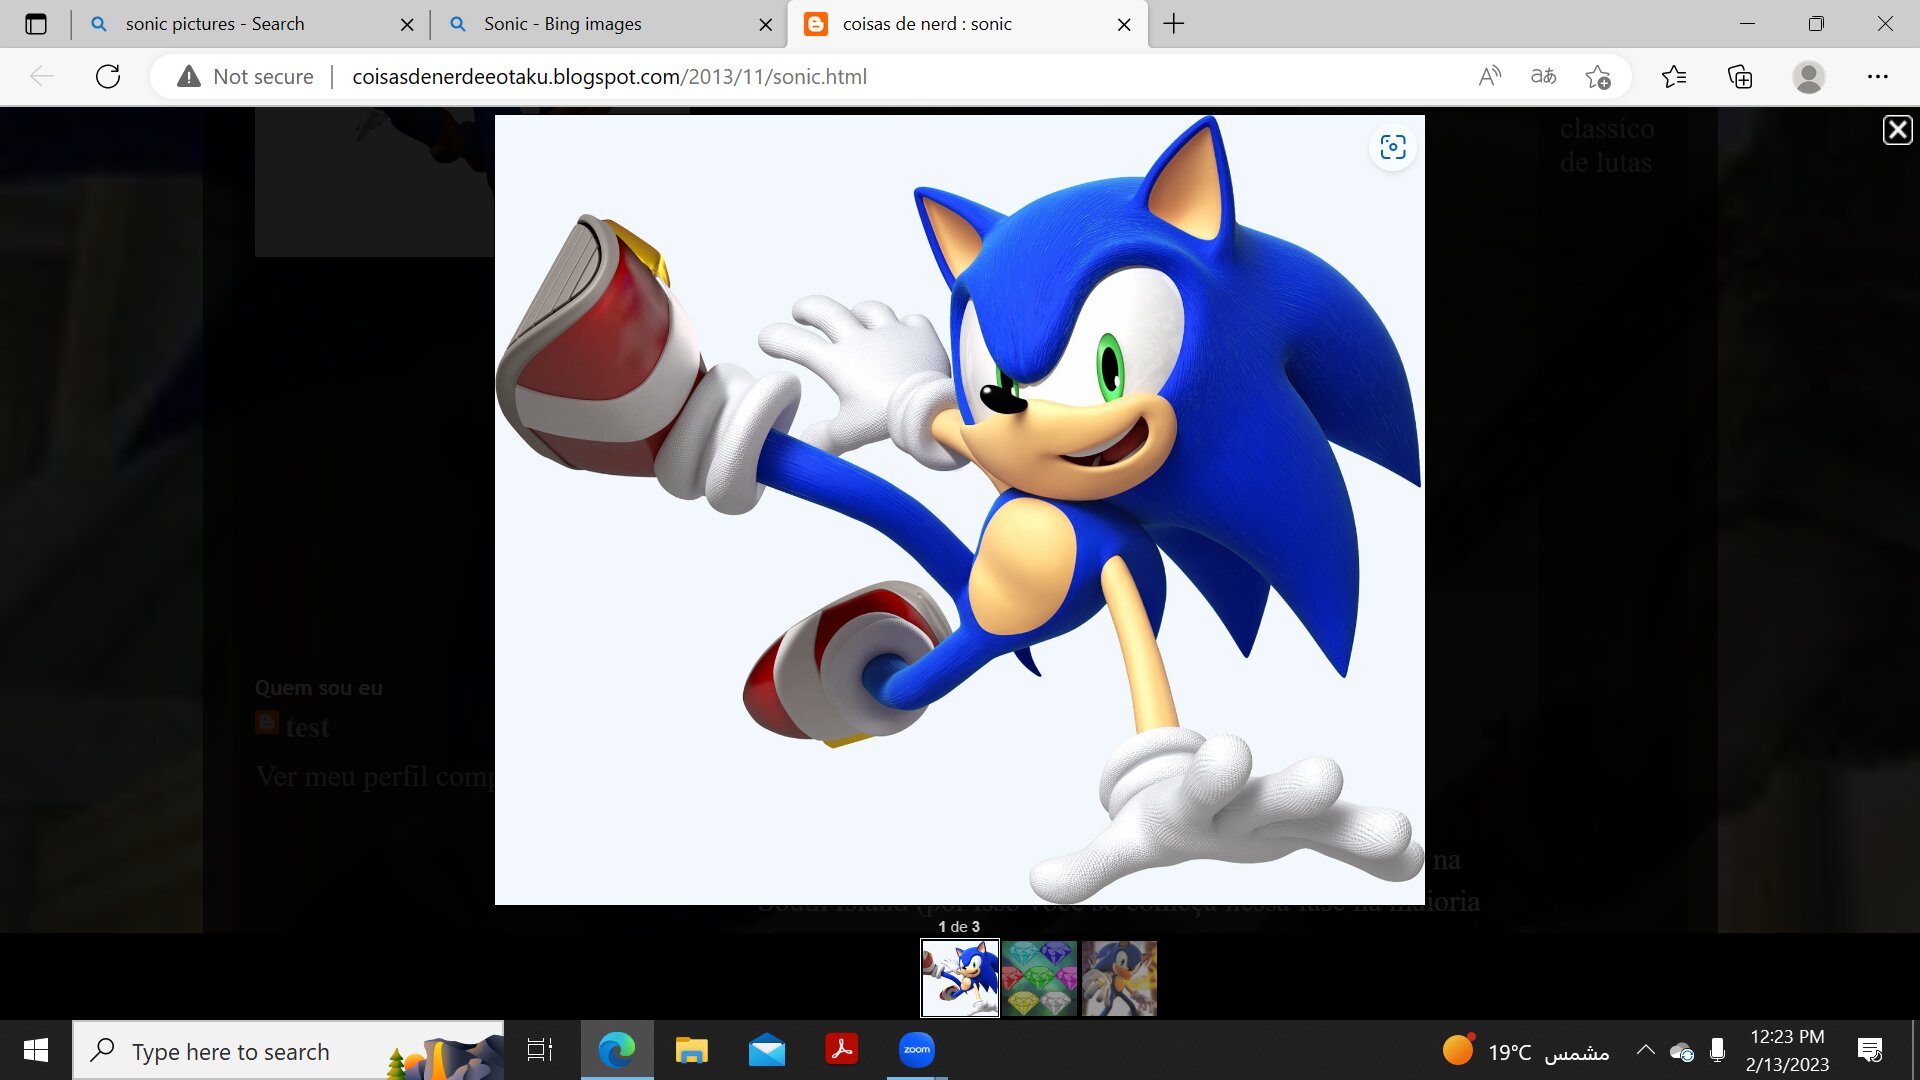Open File Explorer from the taskbar
The width and height of the screenshot is (1920, 1080).
[692, 1050]
